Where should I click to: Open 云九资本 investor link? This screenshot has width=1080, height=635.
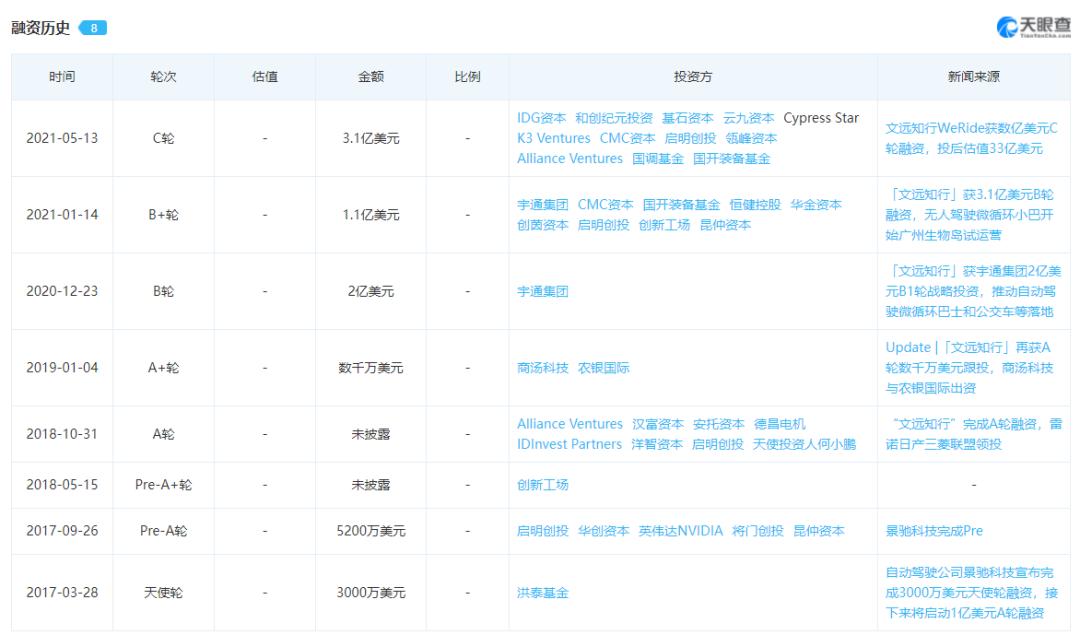coord(749,118)
